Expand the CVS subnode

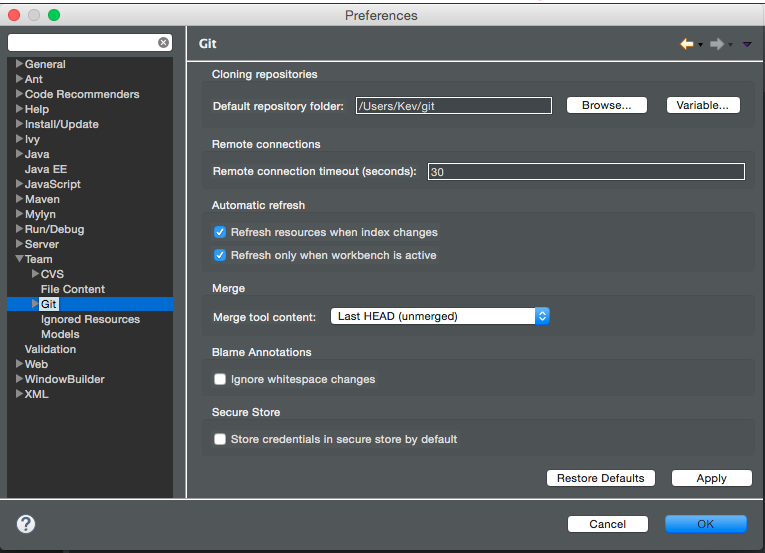(35, 274)
